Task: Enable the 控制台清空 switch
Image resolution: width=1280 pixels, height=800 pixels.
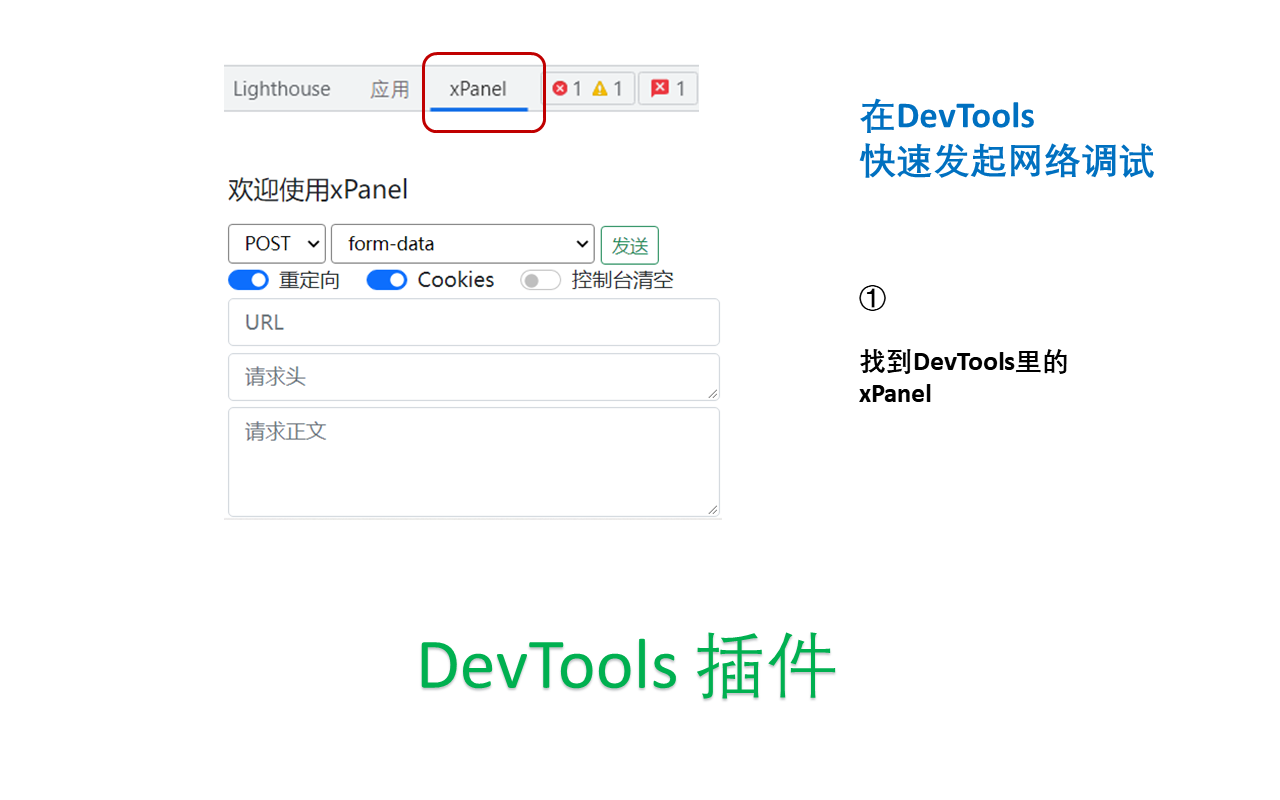Action: tap(540, 280)
